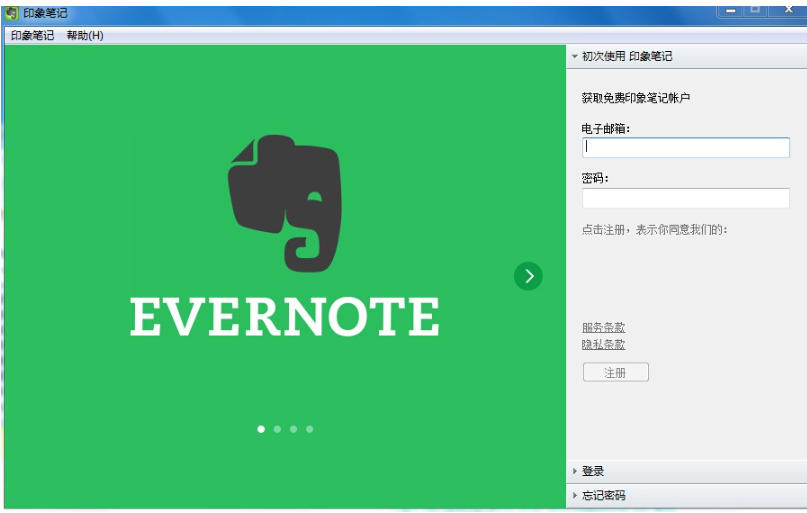807x513 pixels.
Task: Go to next slide with green arrow button
Action: pos(528,276)
